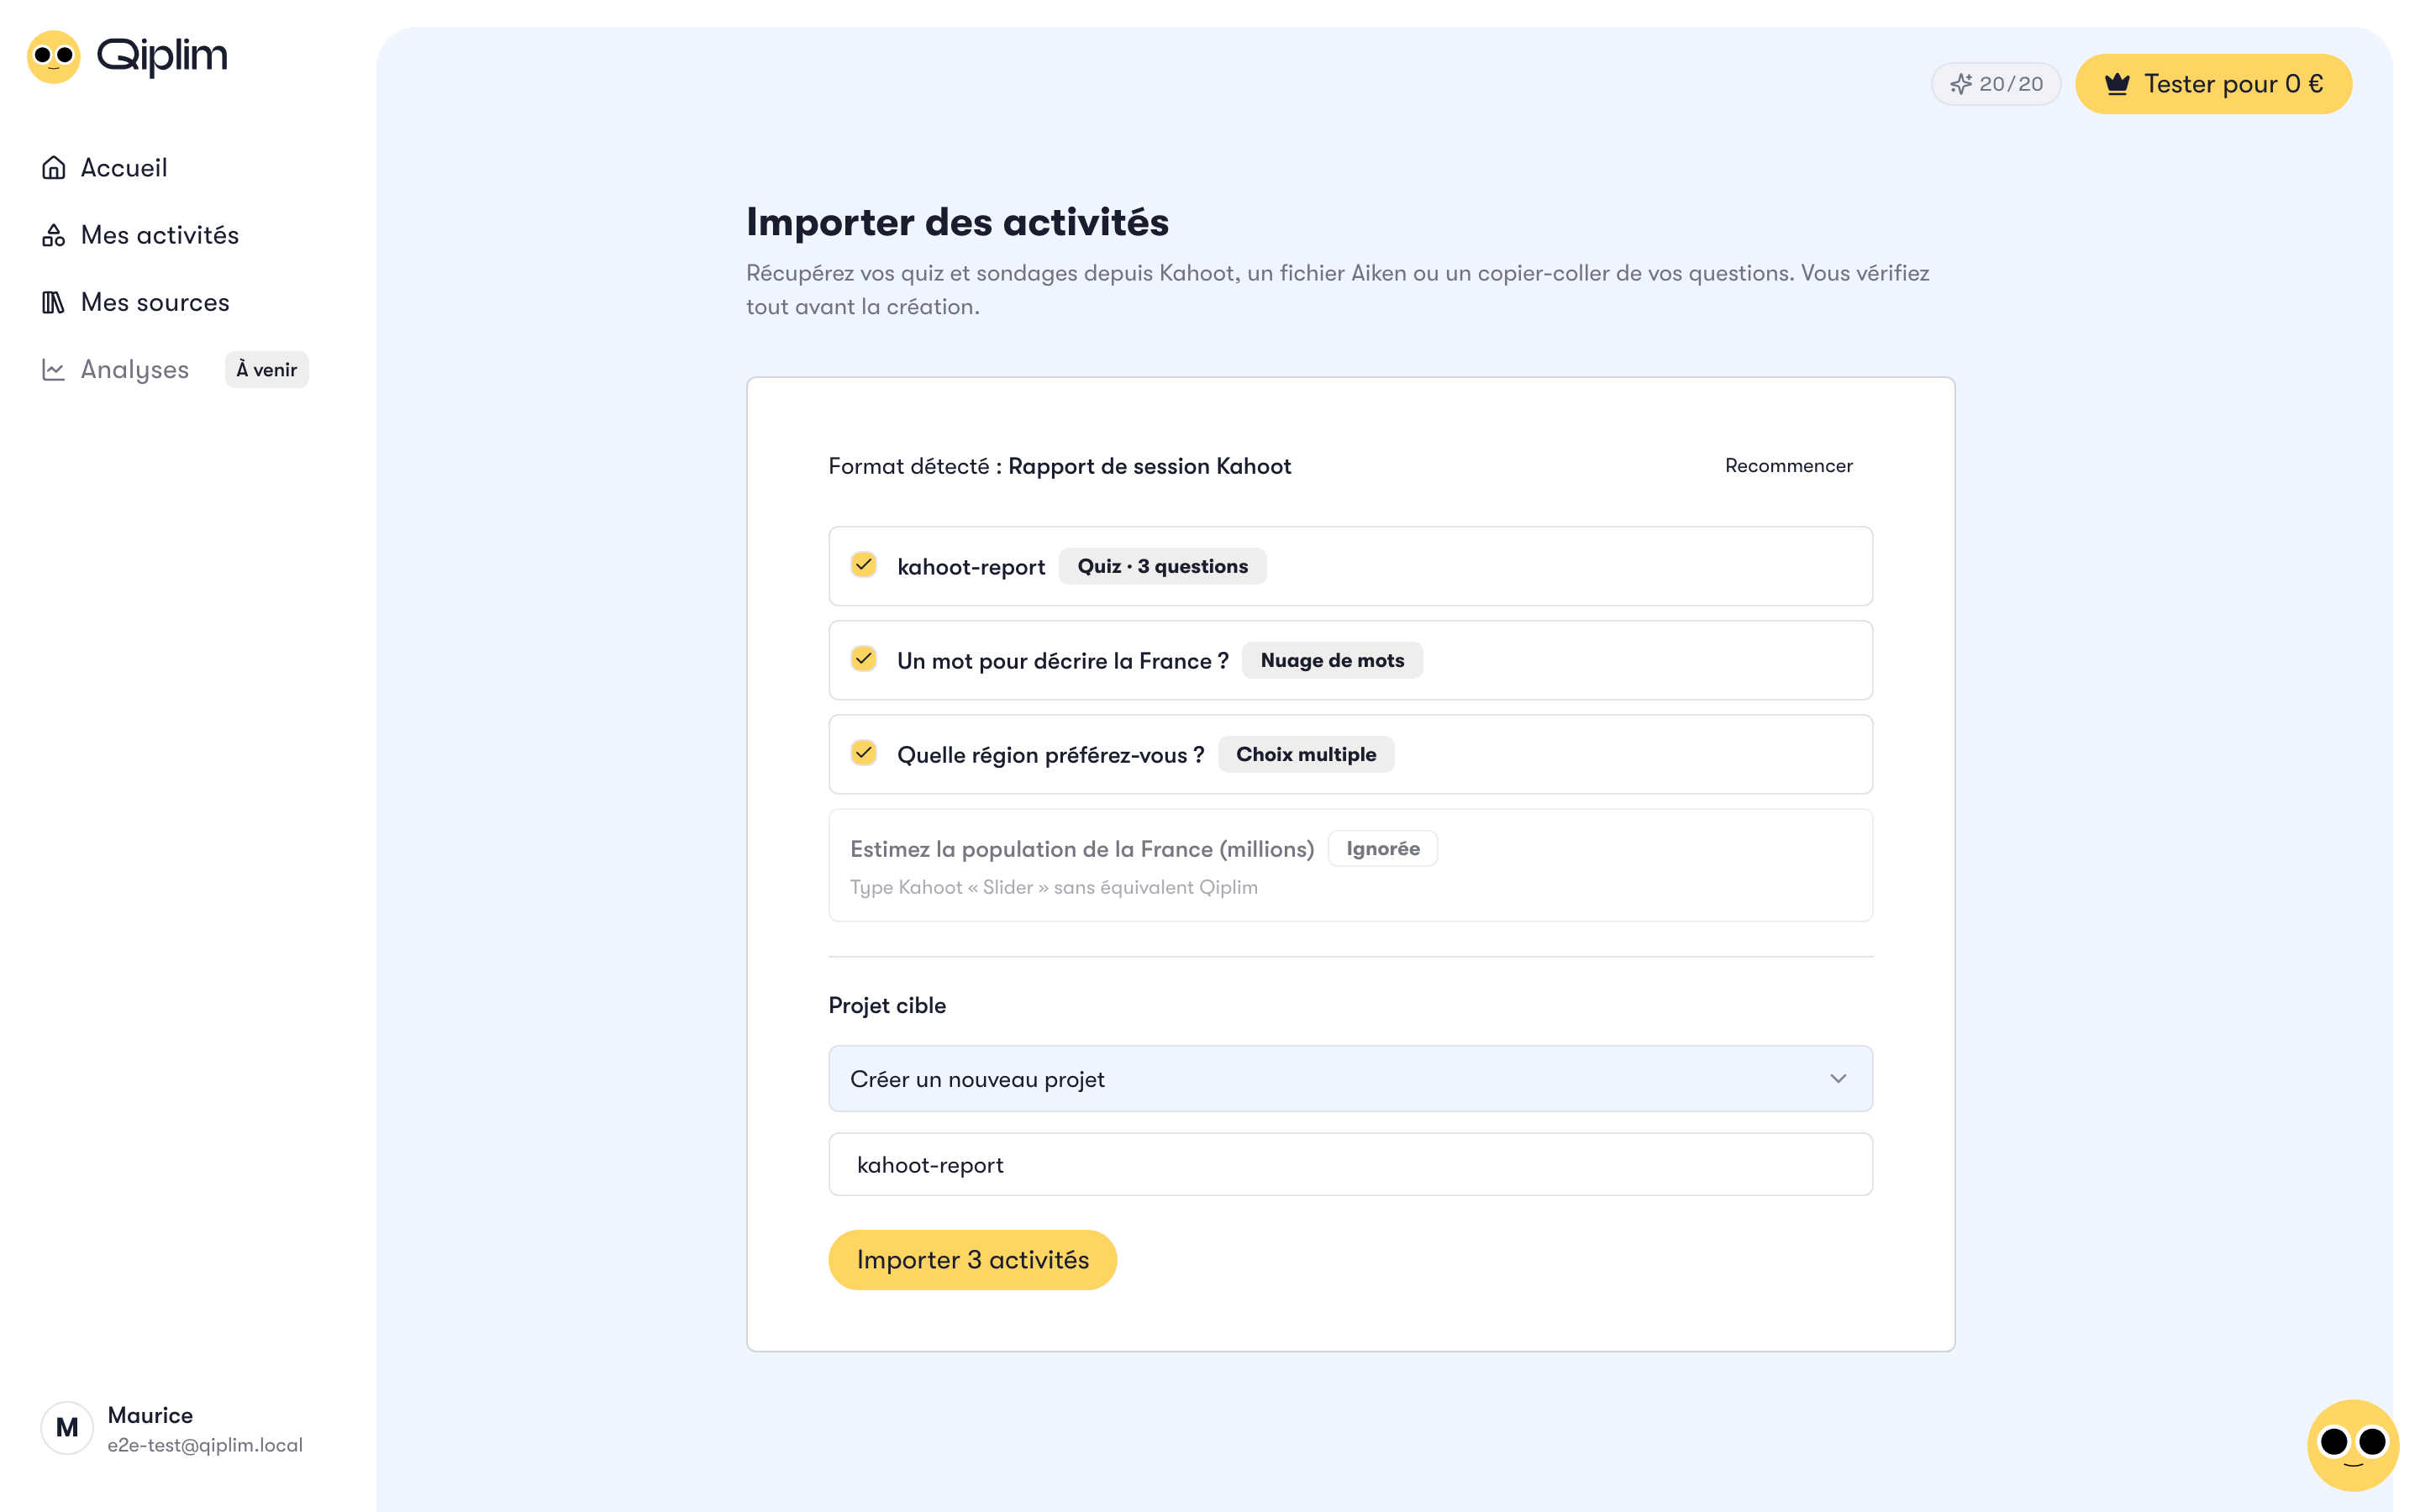Uncheck 'Quelle région préférez-vous' checkbox
The width and height of the screenshot is (2420, 1512).
coord(864,753)
